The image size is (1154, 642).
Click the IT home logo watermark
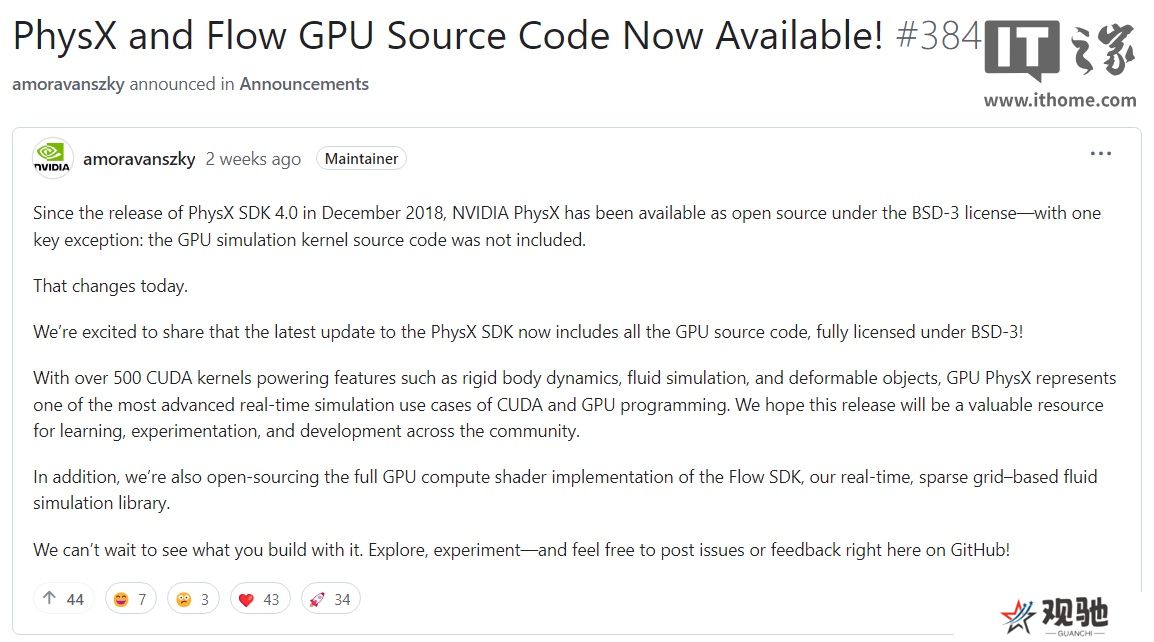point(1060,49)
